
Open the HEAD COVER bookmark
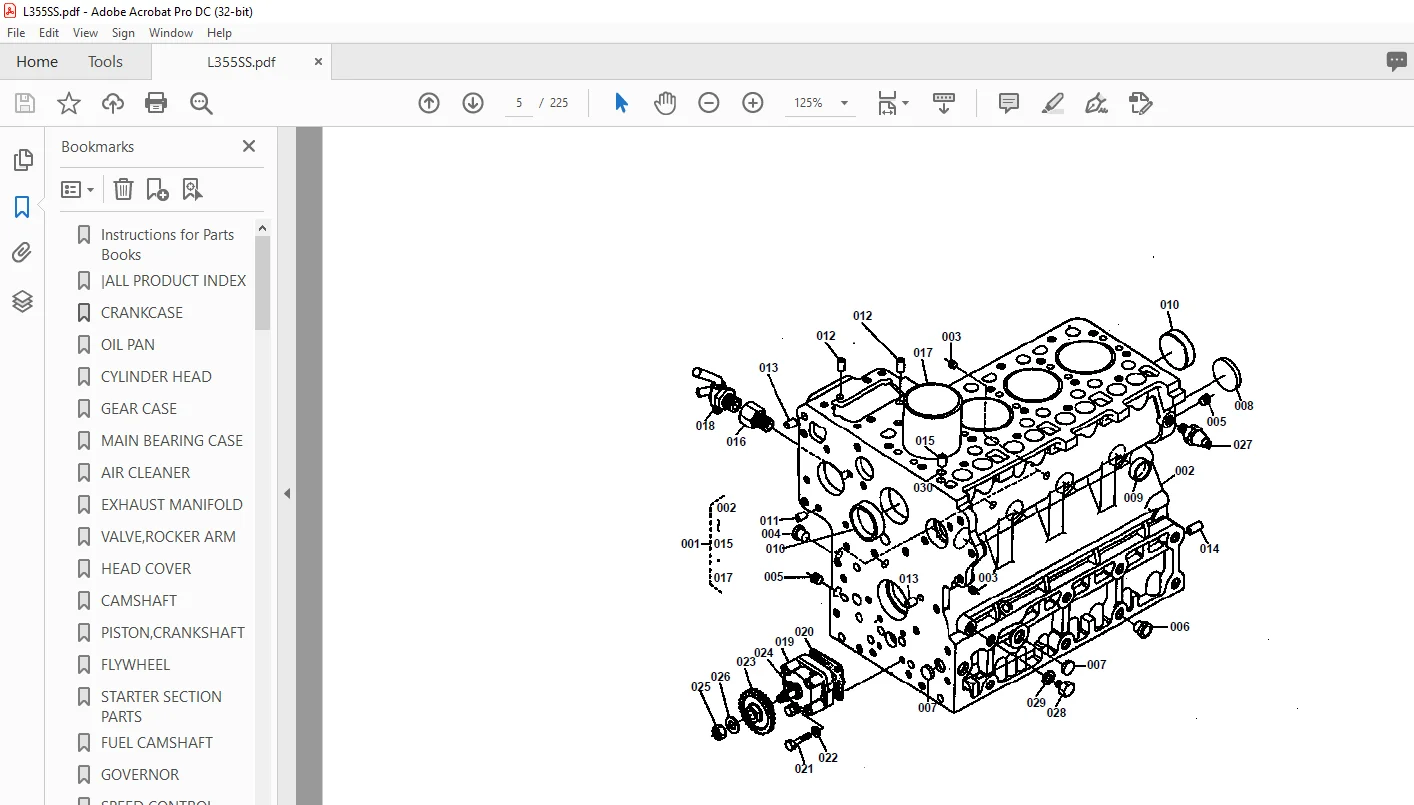click(x=146, y=568)
